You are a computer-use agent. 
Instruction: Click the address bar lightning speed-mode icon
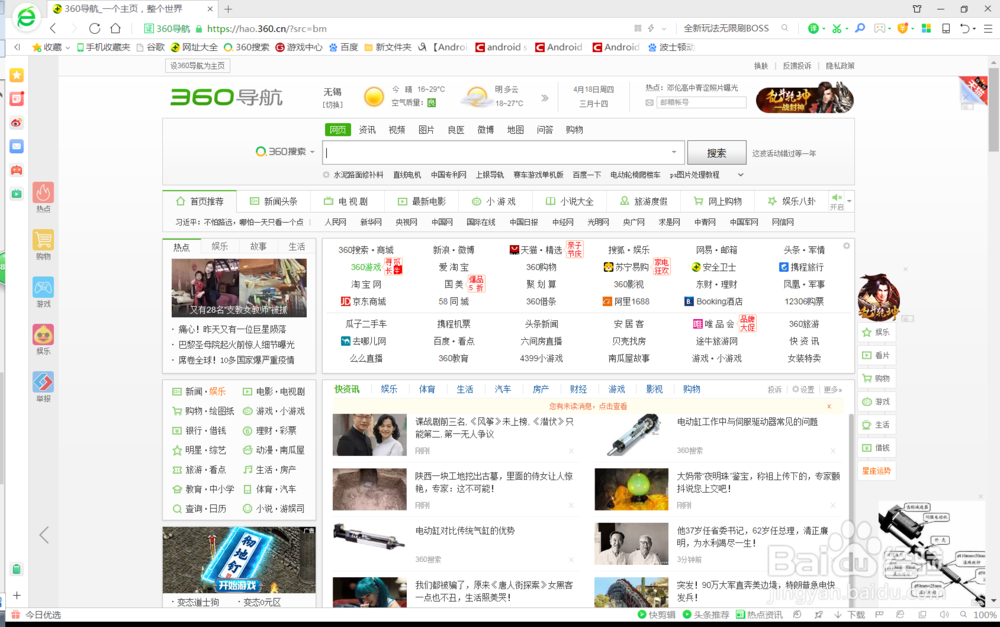click(651, 29)
